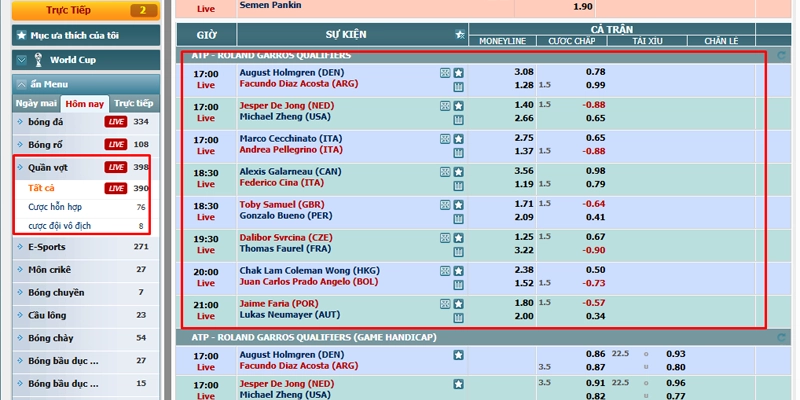
Task: Select Cược hỗn hợp under Quần vợt
Action: (55, 207)
